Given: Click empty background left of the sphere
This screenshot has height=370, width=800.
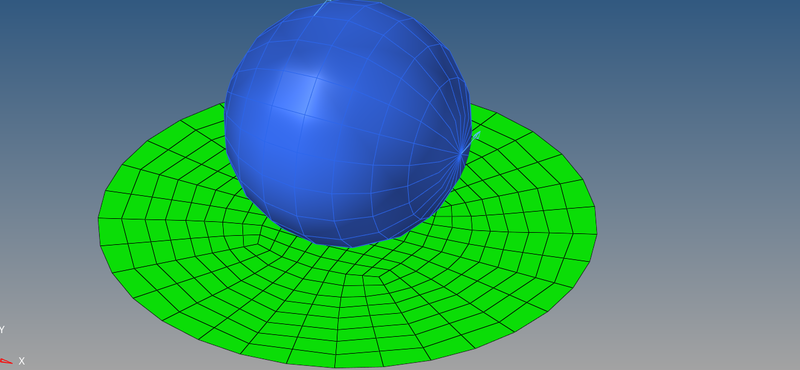Looking at the screenshot, I should 102,61.
